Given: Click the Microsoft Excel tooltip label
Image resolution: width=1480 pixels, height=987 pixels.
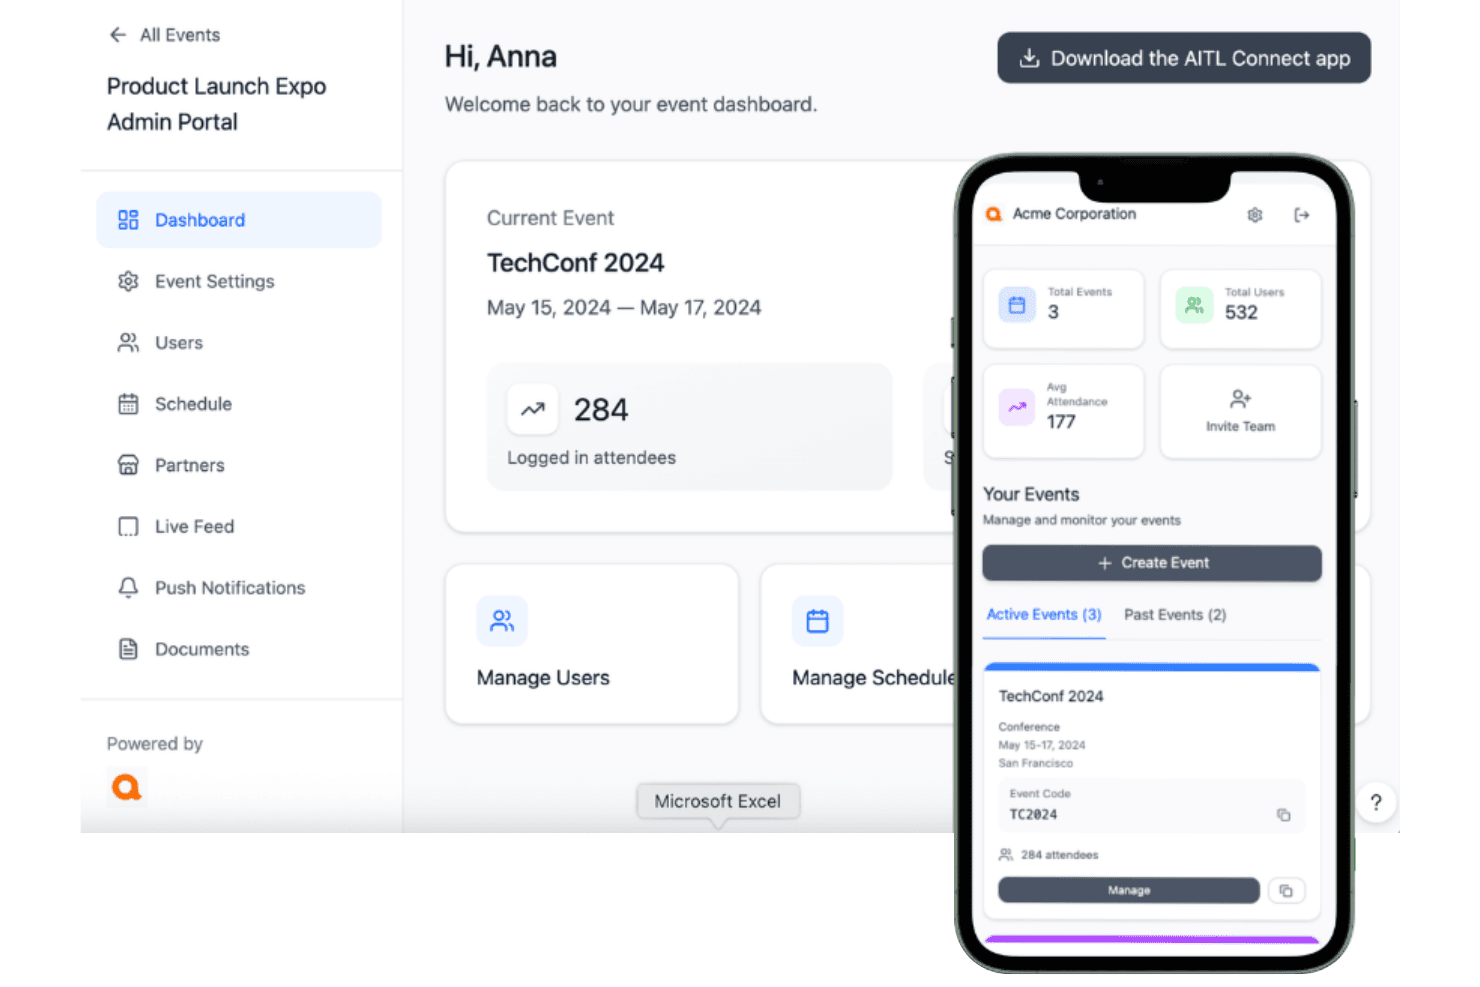Looking at the screenshot, I should 718,801.
